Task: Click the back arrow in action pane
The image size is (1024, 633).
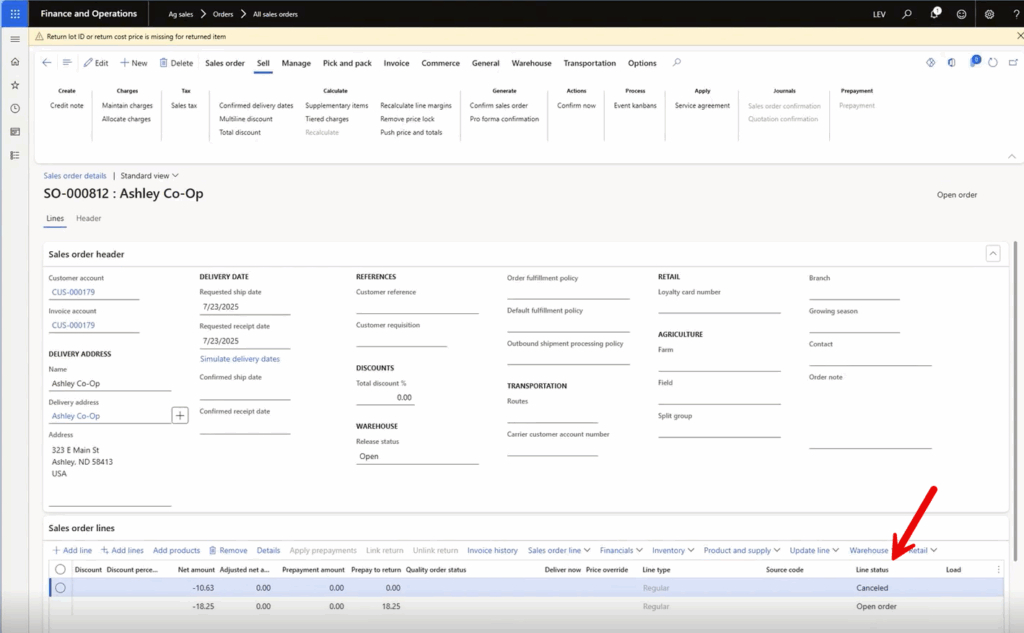Action: tap(46, 63)
